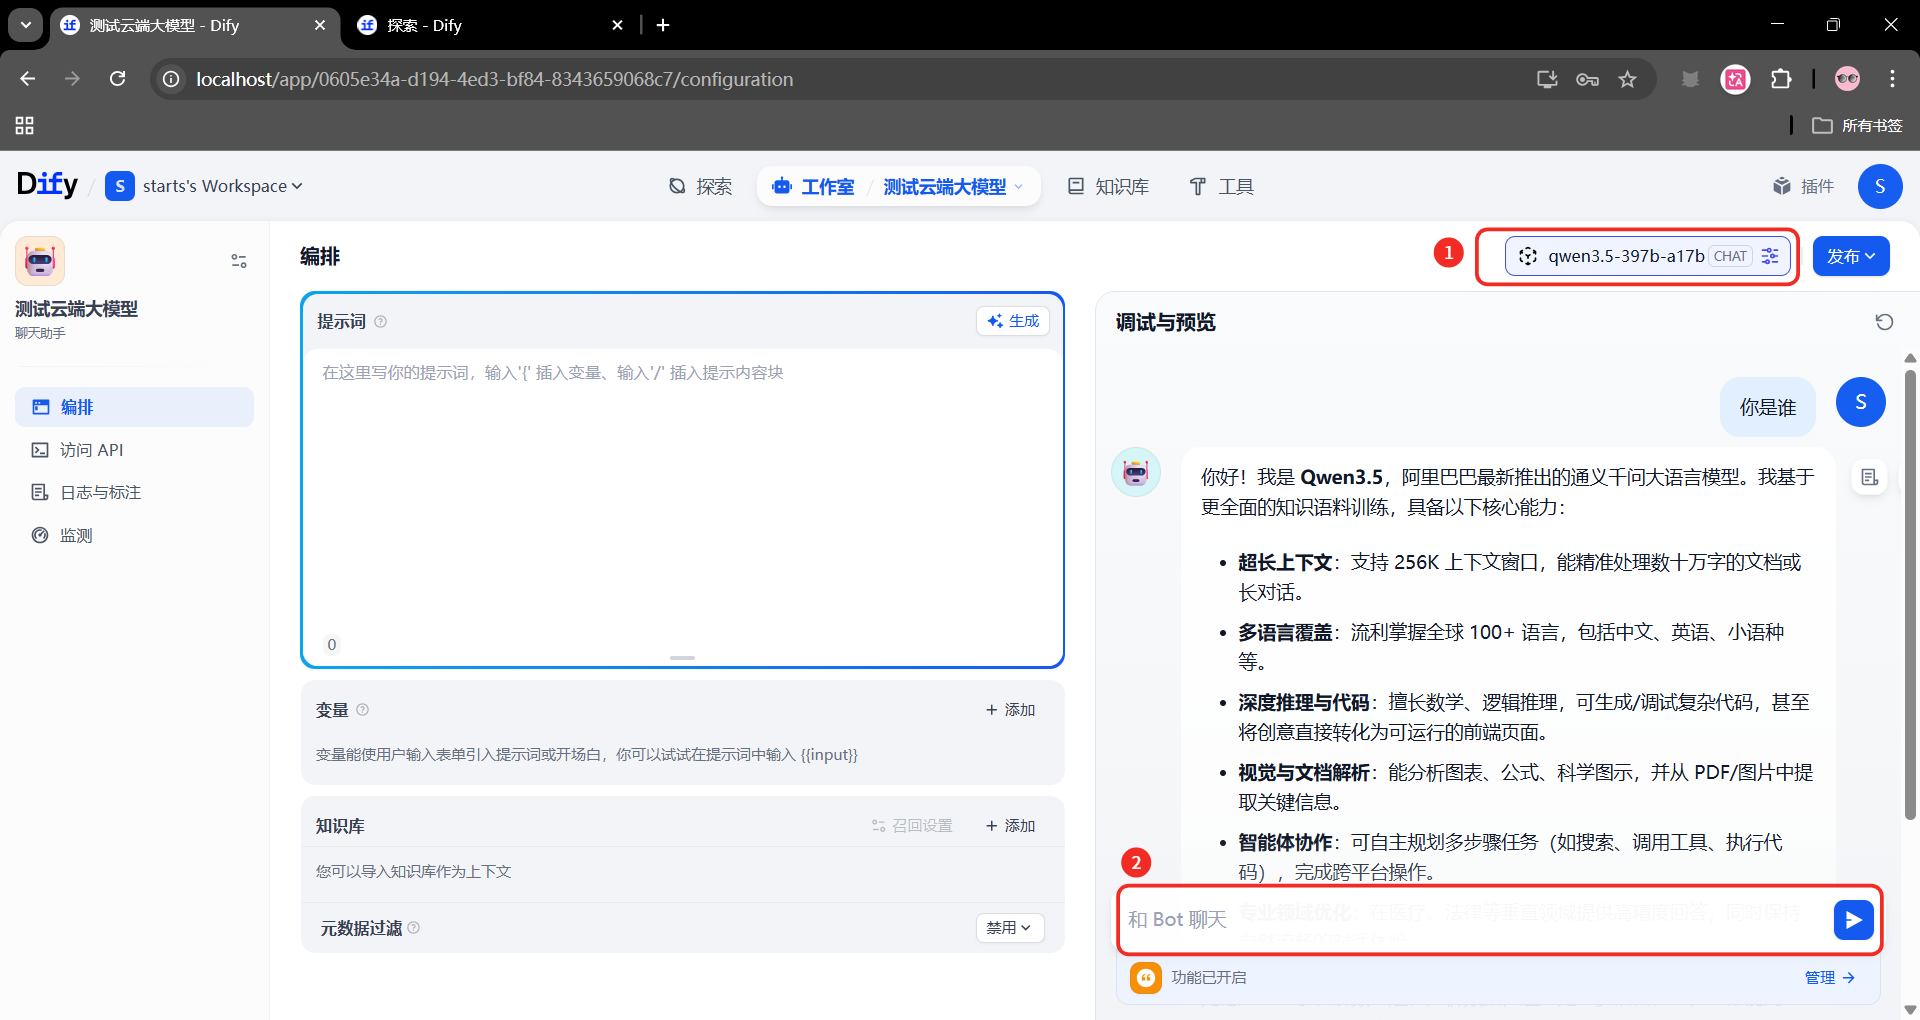The height and width of the screenshot is (1020, 1920).
Task: Expand the 测试云端大模型 app switcher dropdown
Action: click(x=954, y=186)
